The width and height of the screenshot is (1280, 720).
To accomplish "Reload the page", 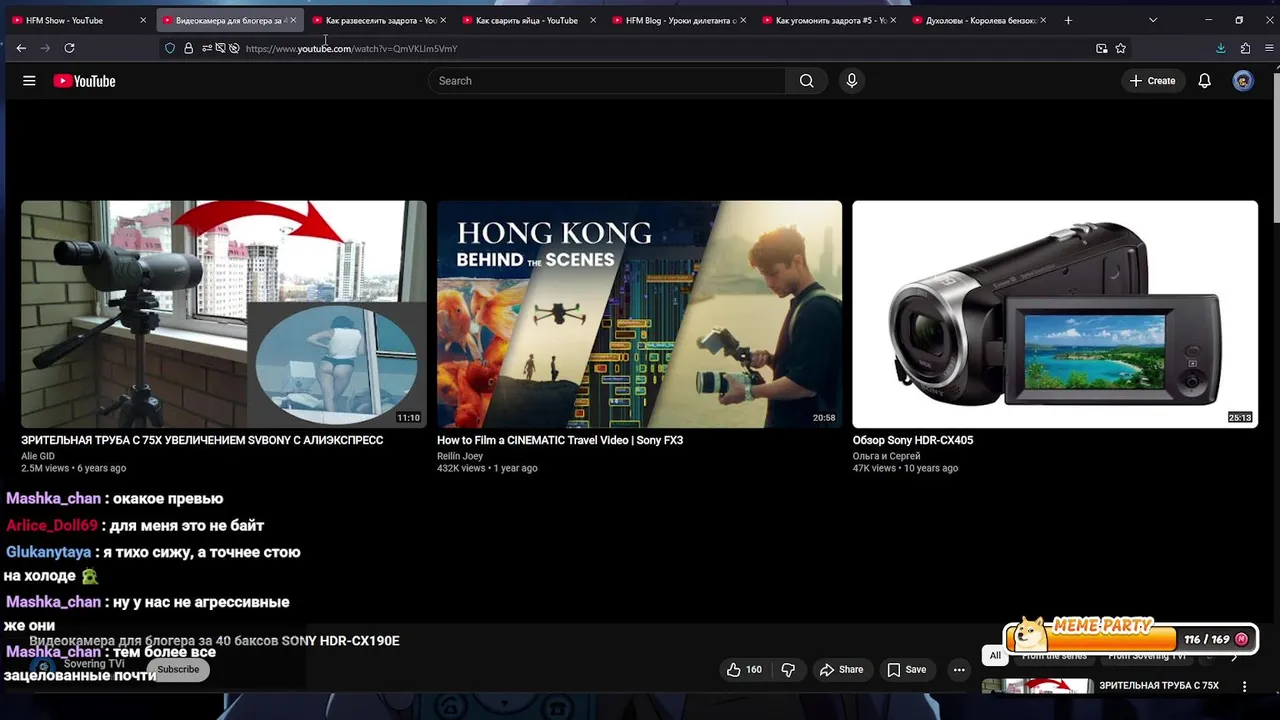I will click(x=69, y=48).
